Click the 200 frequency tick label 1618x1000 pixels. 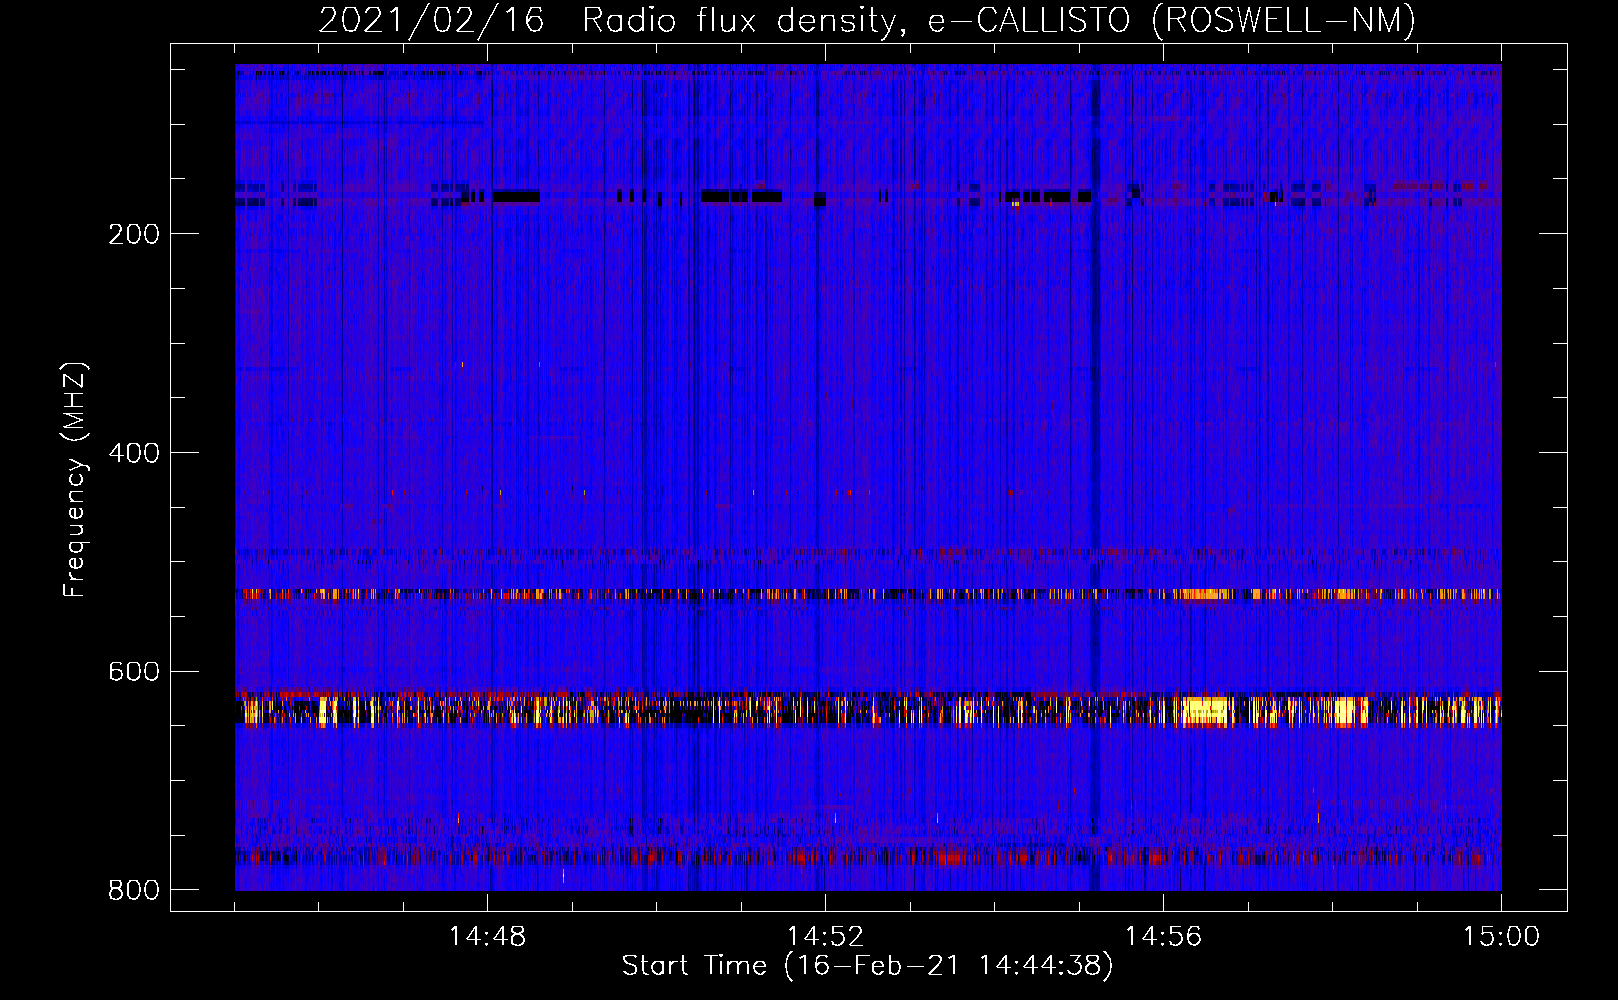[134, 234]
